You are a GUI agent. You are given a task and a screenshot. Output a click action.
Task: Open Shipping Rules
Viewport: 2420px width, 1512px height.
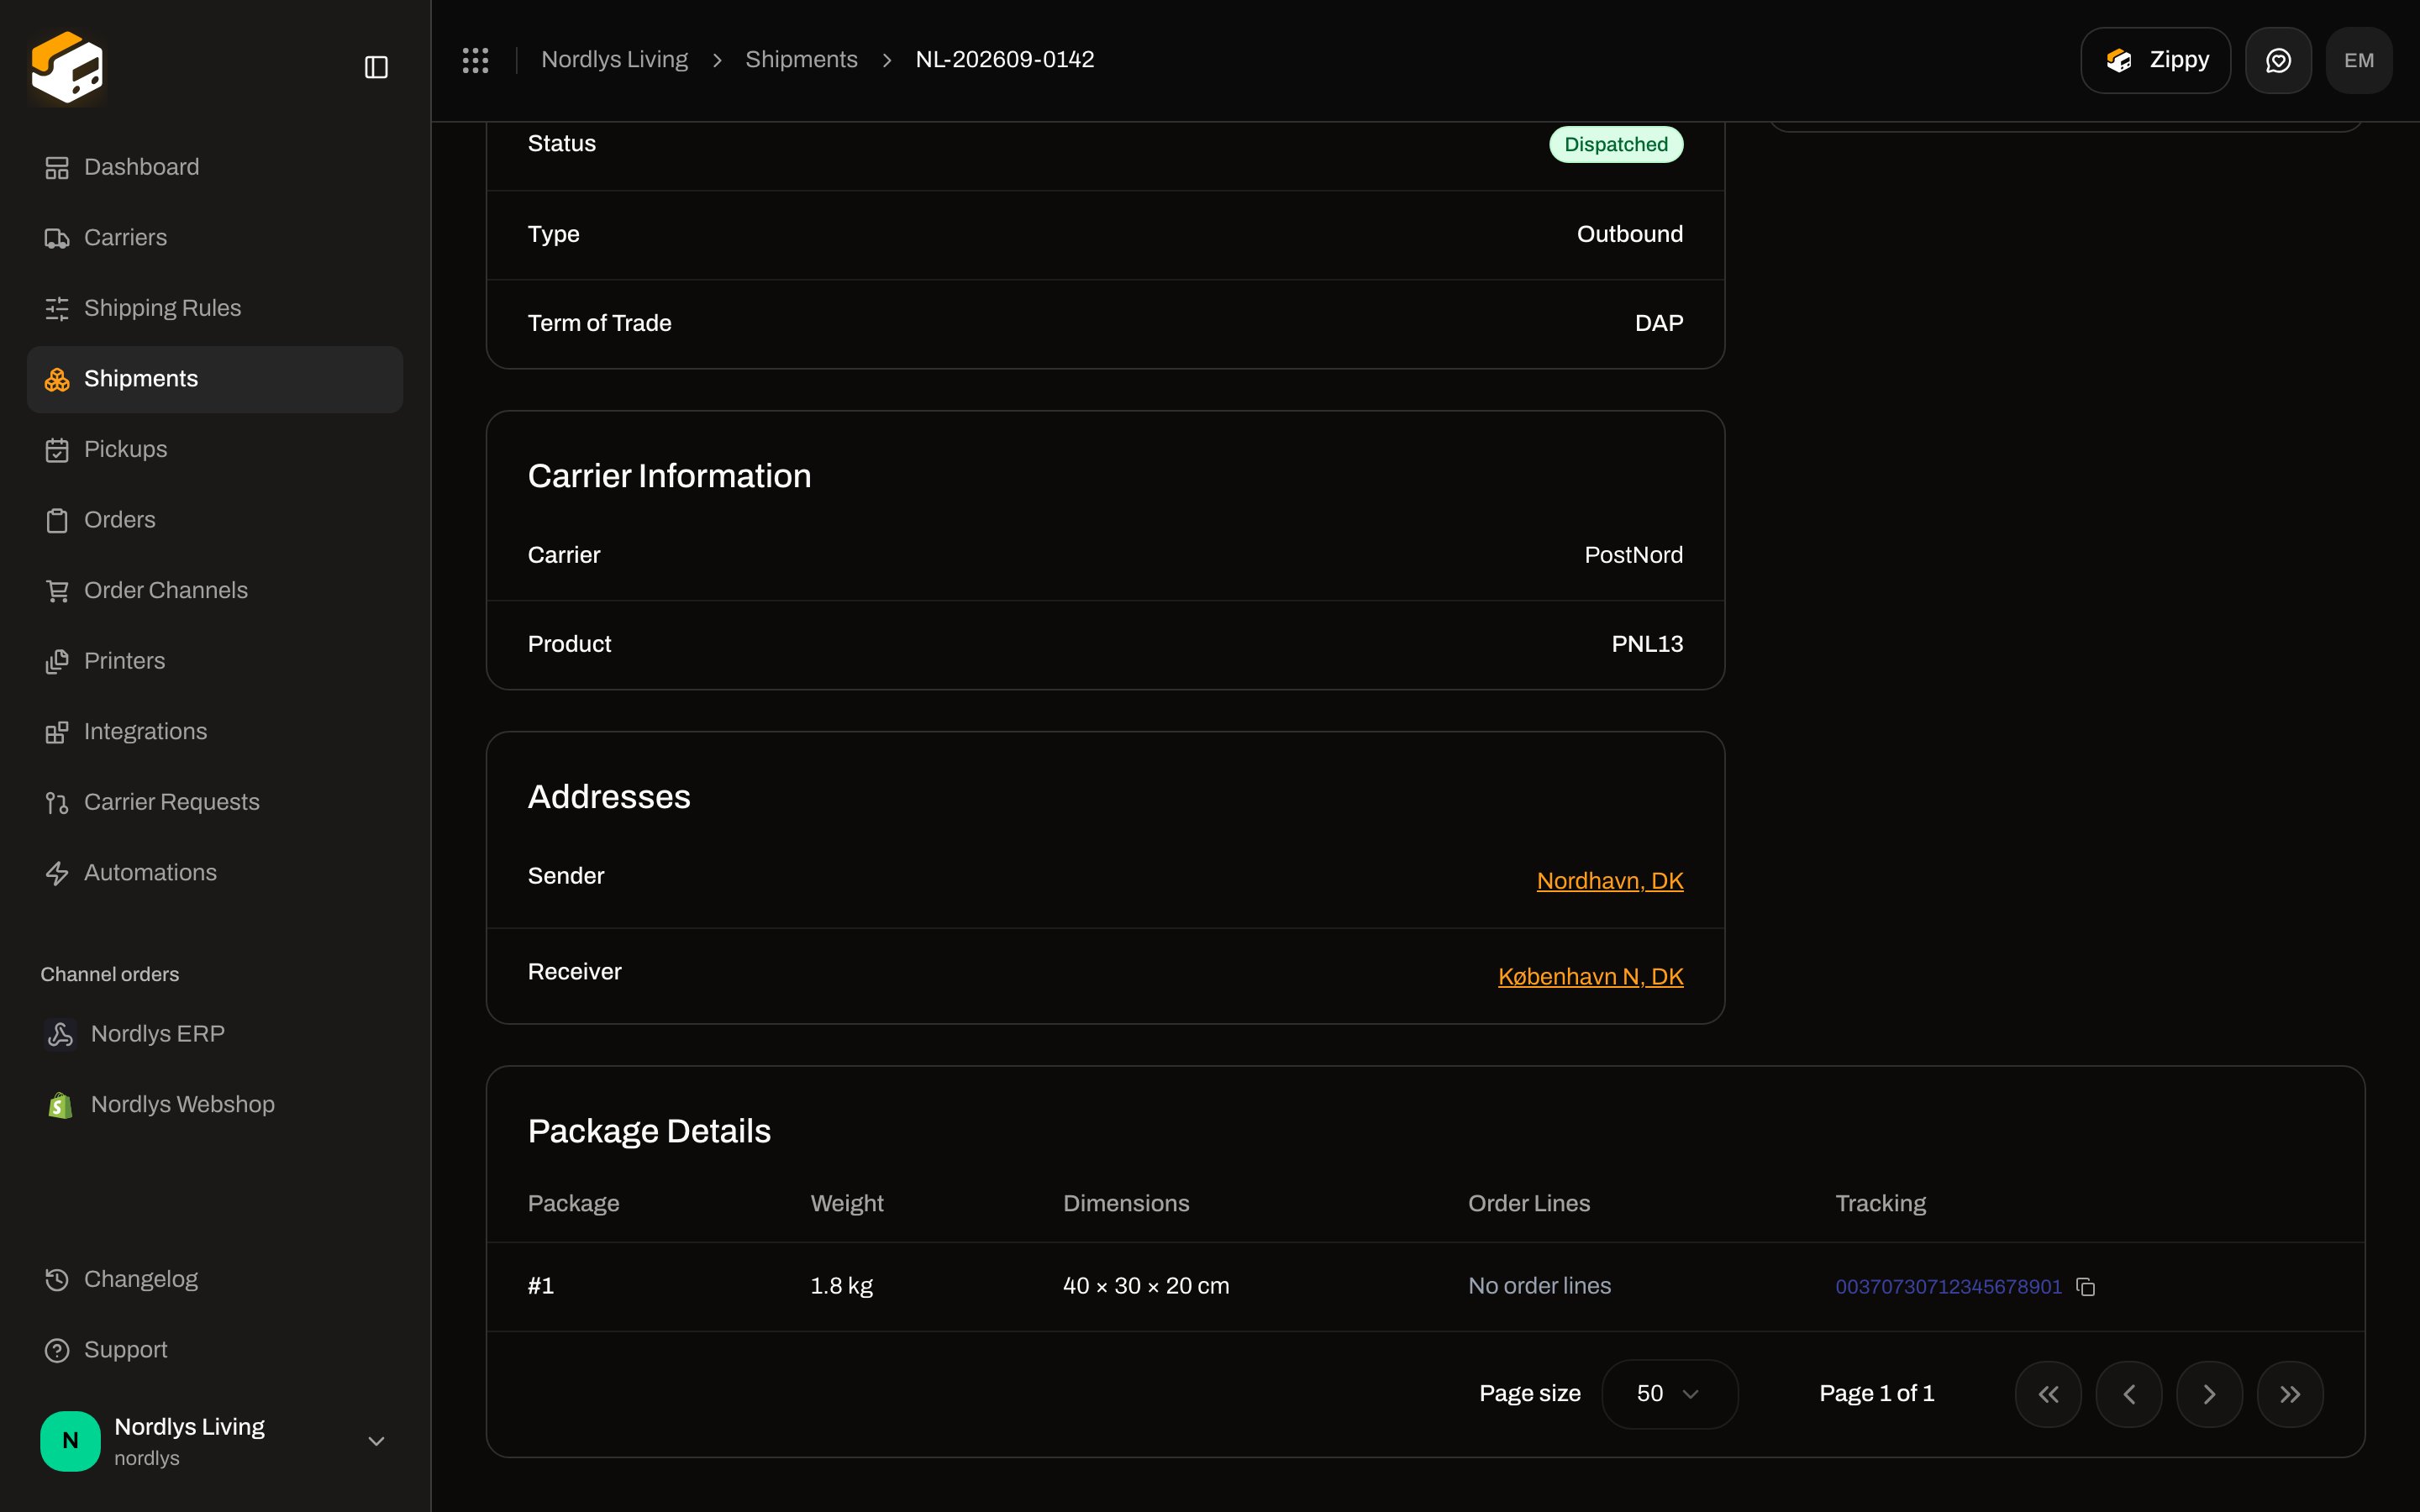point(215,309)
